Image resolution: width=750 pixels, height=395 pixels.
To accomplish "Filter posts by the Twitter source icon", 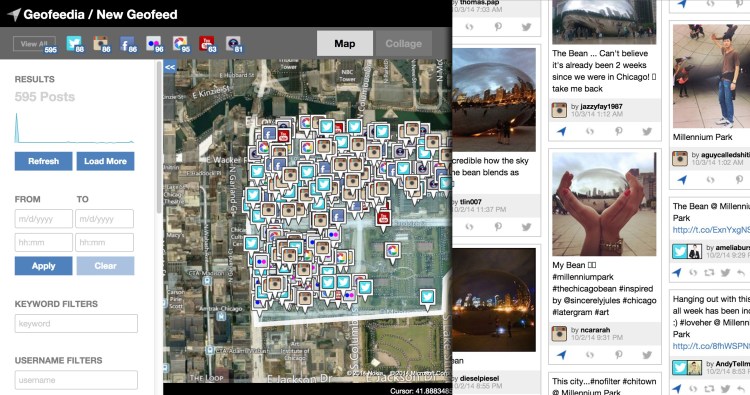I will tap(75, 44).
